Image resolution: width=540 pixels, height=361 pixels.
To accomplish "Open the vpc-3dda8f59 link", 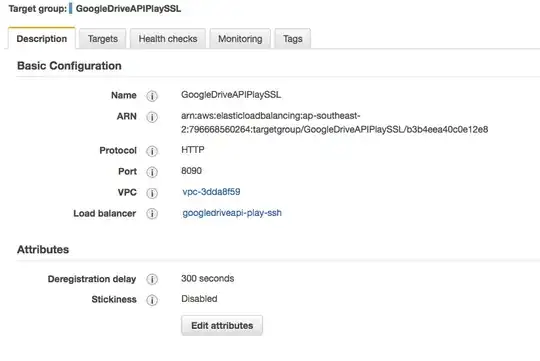I will tap(211, 192).
